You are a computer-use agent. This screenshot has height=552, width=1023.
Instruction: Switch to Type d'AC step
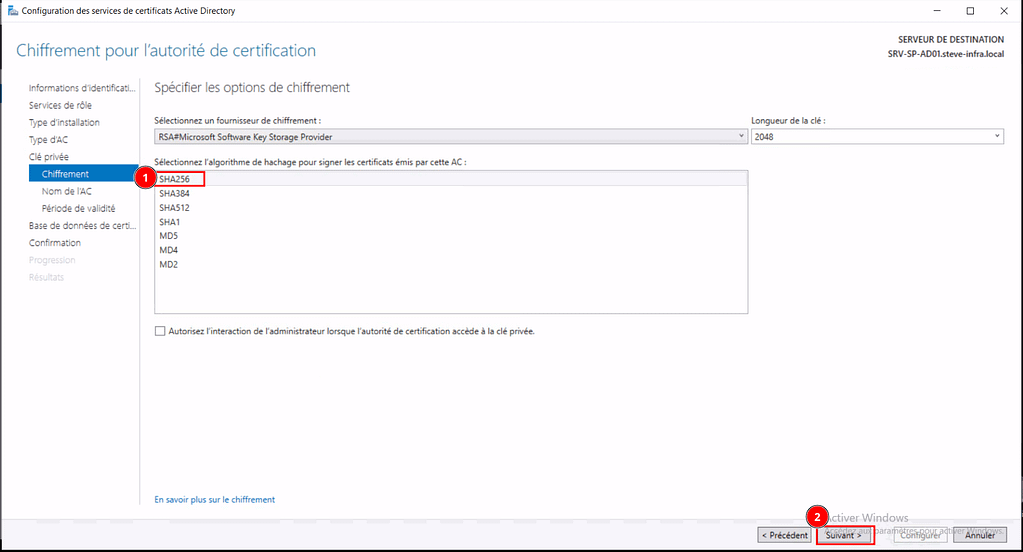[x=48, y=139]
